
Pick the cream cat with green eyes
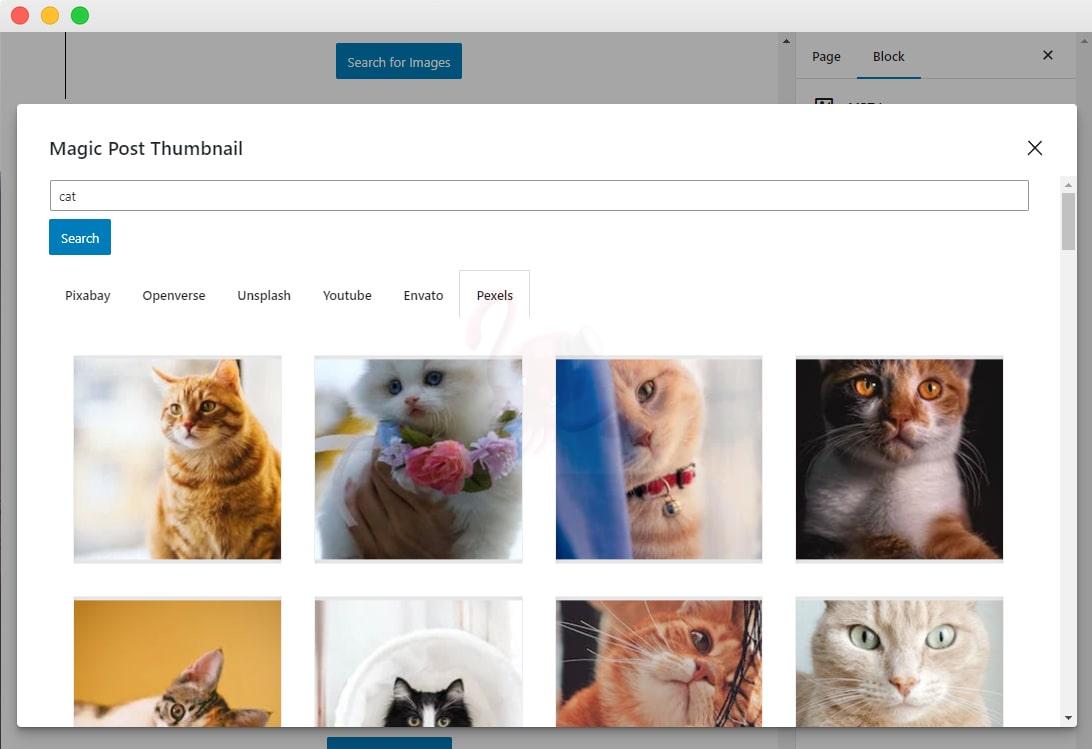tap(899, 662)
